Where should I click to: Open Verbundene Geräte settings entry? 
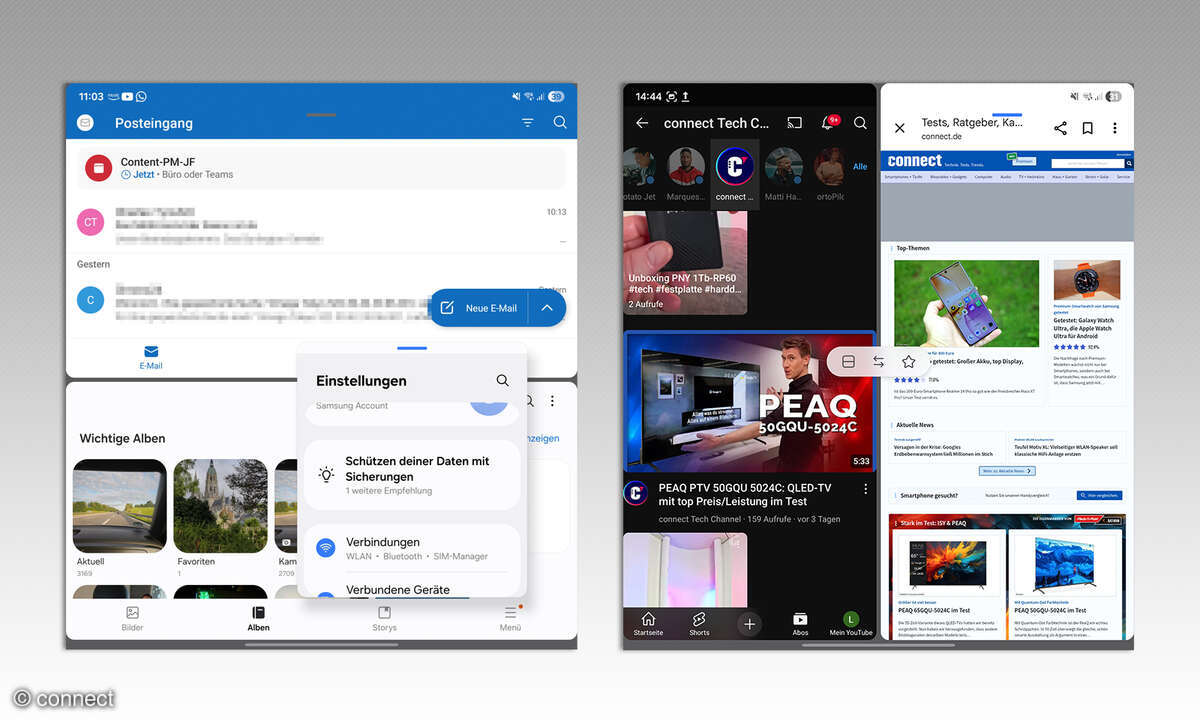click(x=412, y=589)
